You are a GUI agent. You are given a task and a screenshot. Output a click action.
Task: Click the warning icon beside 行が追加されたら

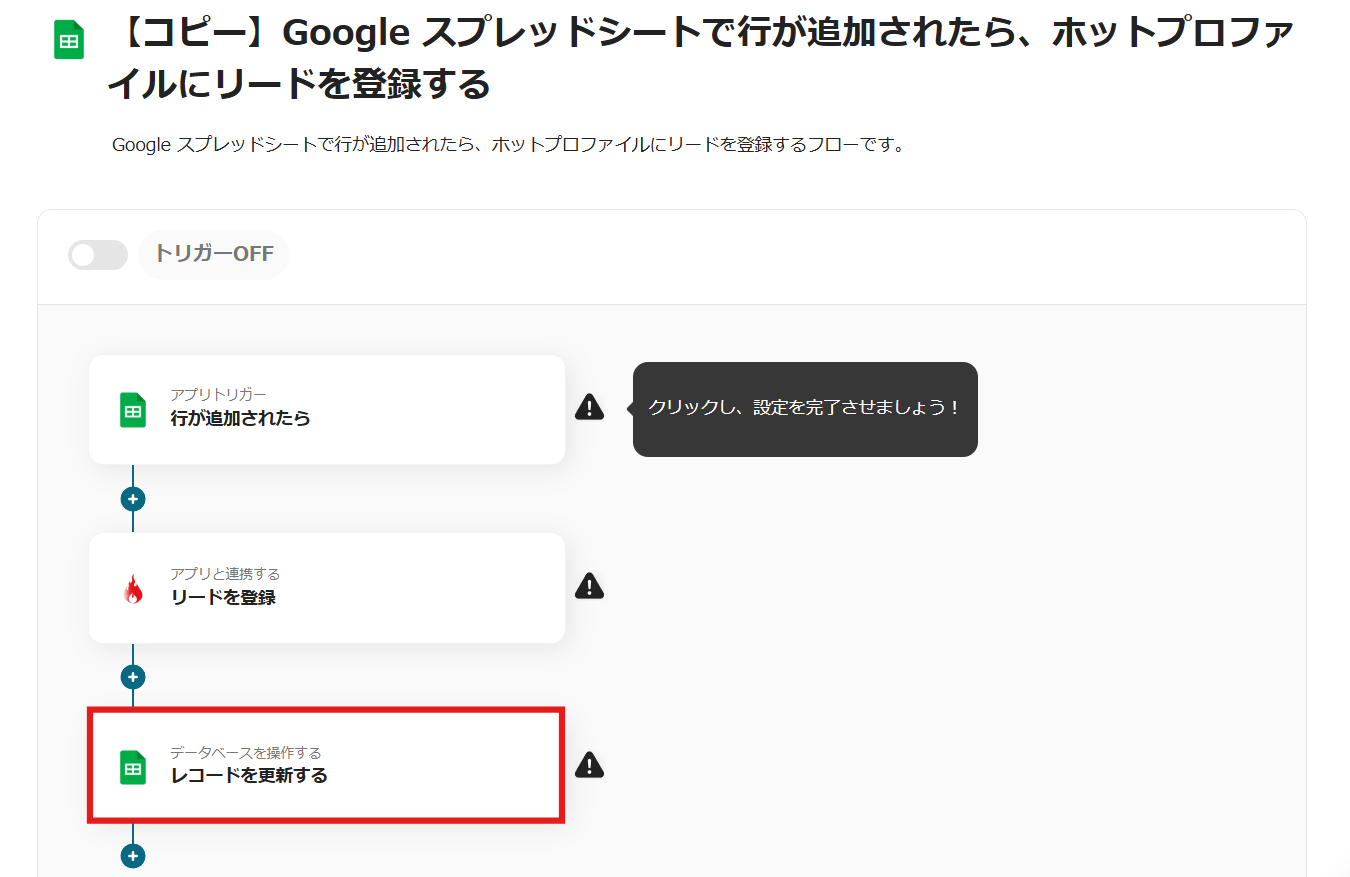pyautogui.click(x=590, y=407)
